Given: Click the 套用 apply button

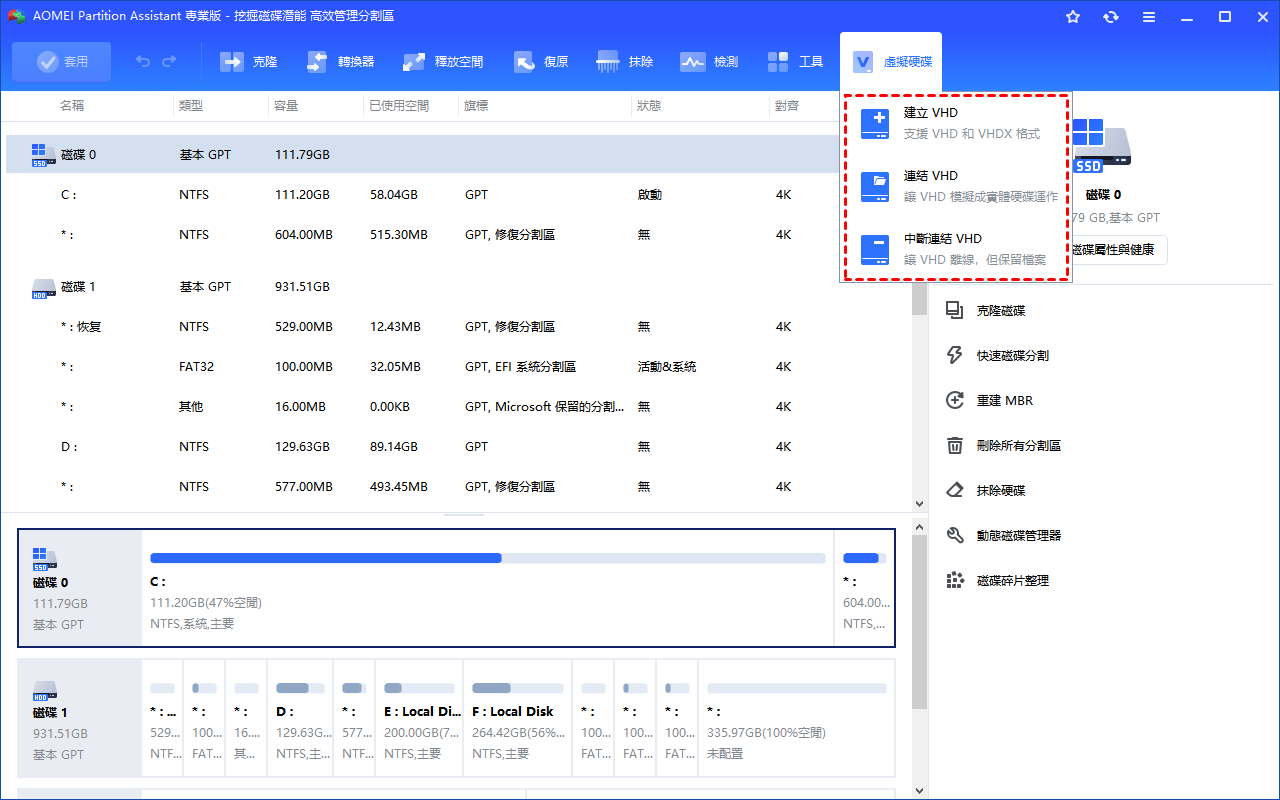Looking at the screenshot, I should coord(62,62).
